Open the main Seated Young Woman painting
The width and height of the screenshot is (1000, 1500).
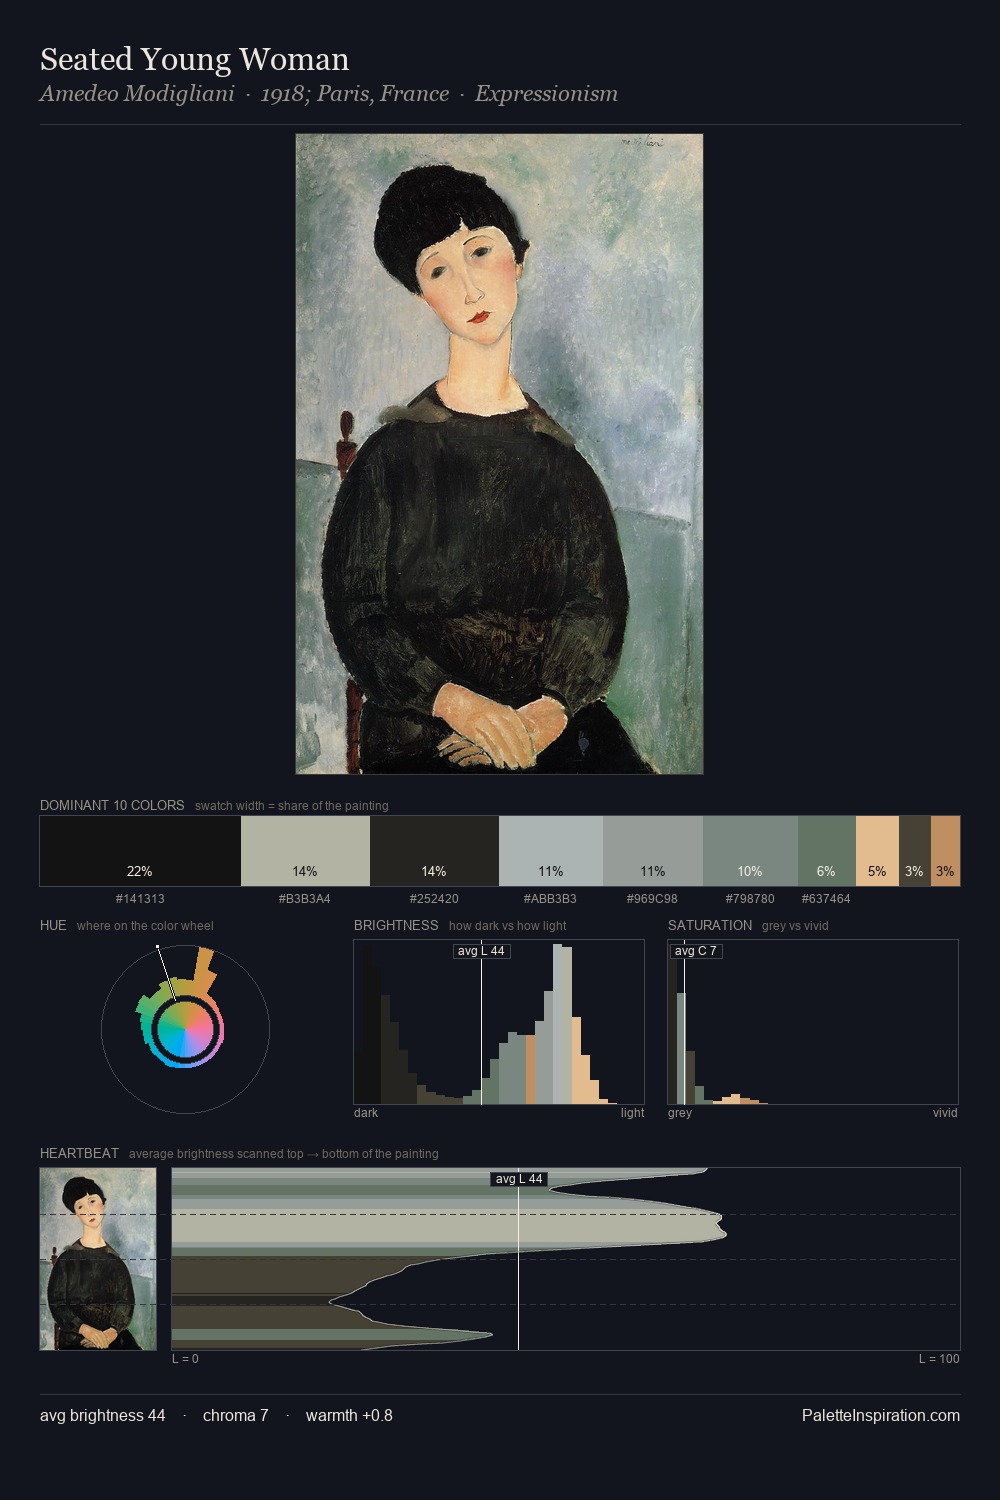[x=499, y=454]
